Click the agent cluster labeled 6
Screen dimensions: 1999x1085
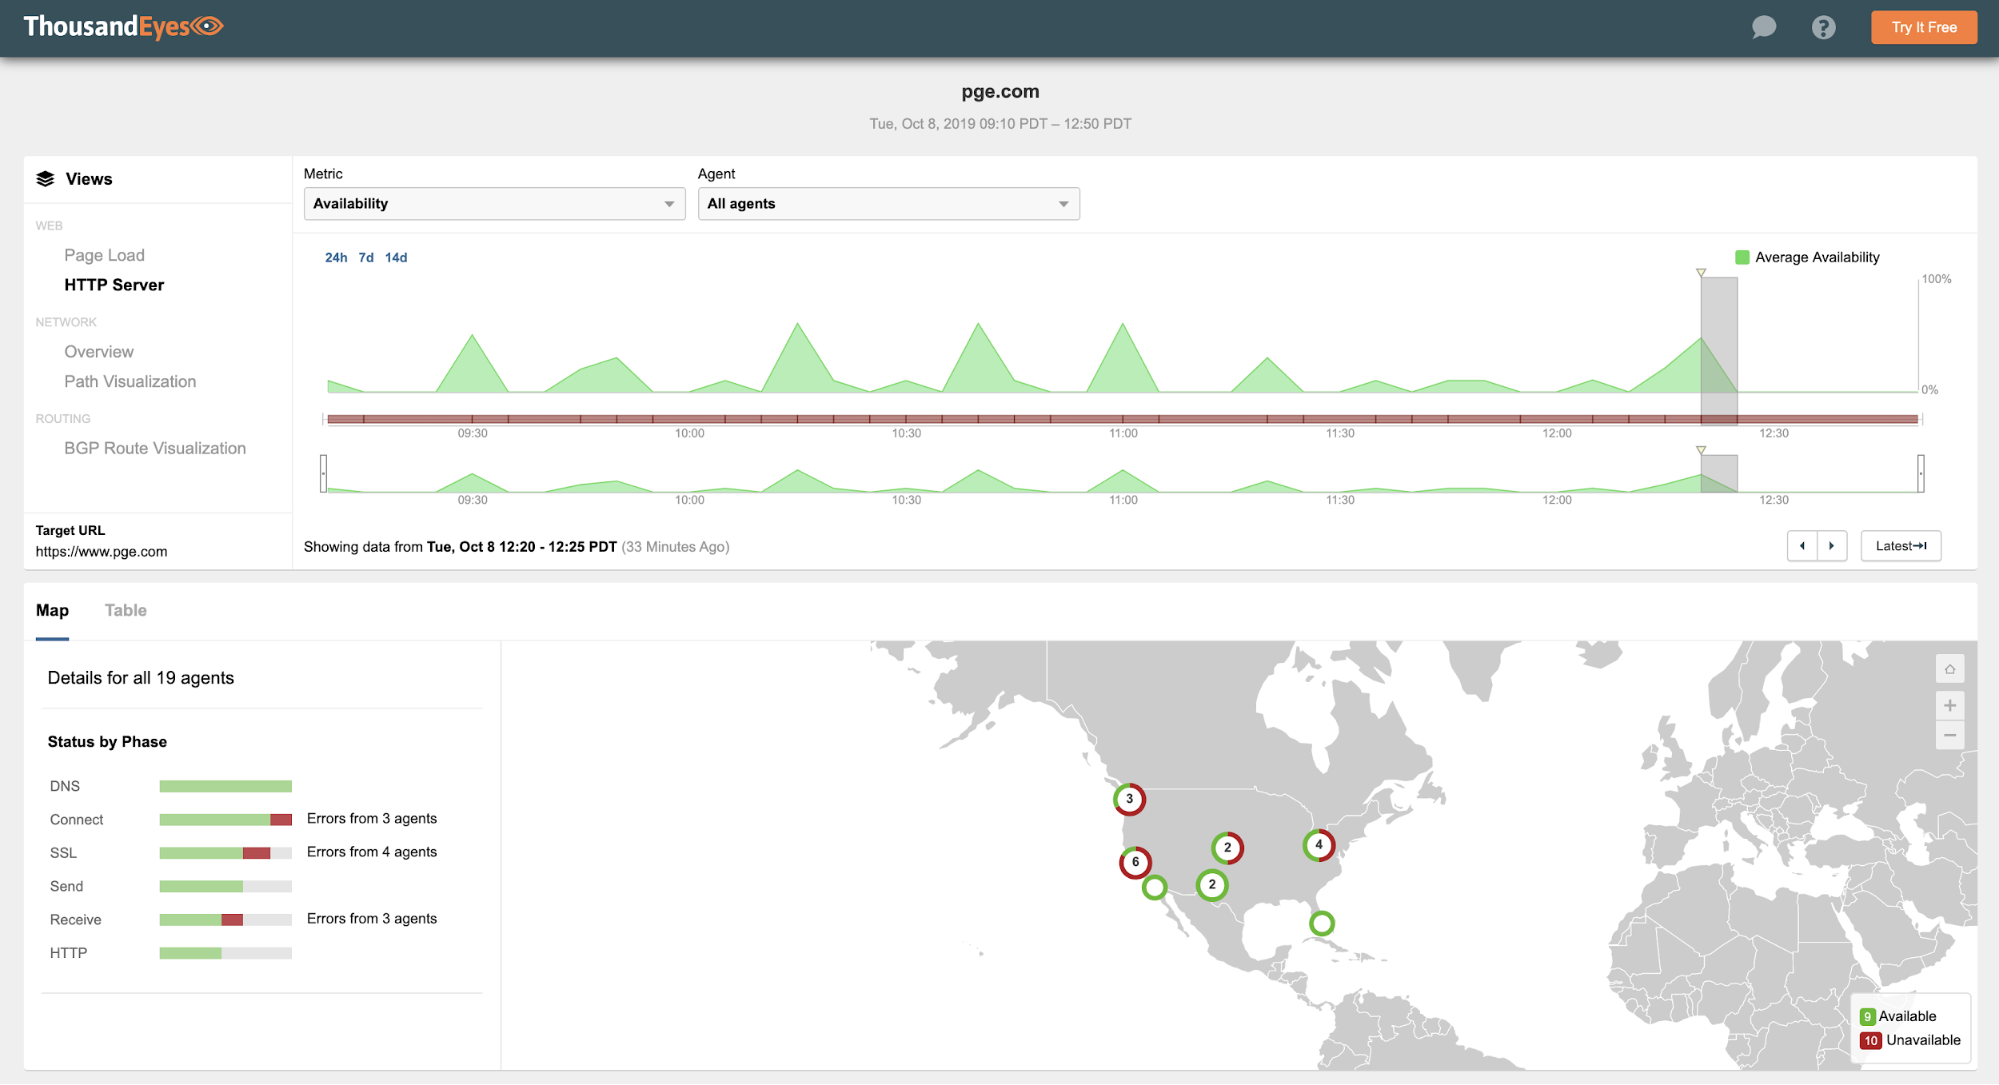pos(1135,862)
